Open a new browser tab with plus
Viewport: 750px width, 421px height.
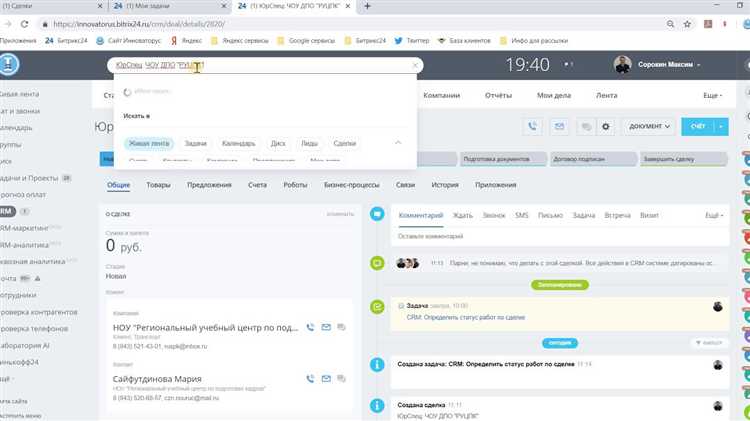(x=367, y=6)
